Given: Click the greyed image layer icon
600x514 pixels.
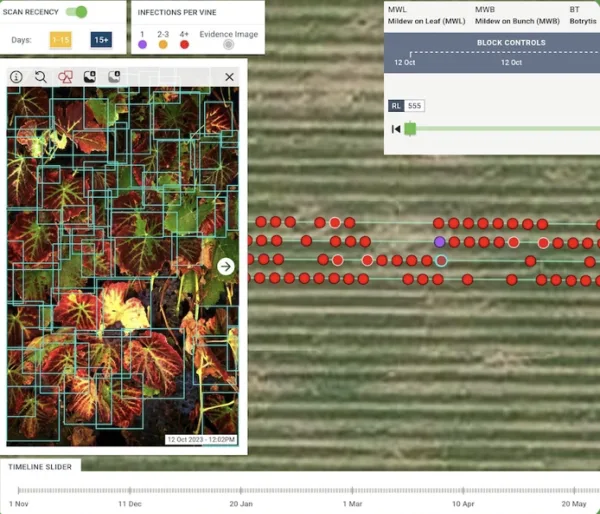Looking at the screenshot, I should tap(114, 77).
